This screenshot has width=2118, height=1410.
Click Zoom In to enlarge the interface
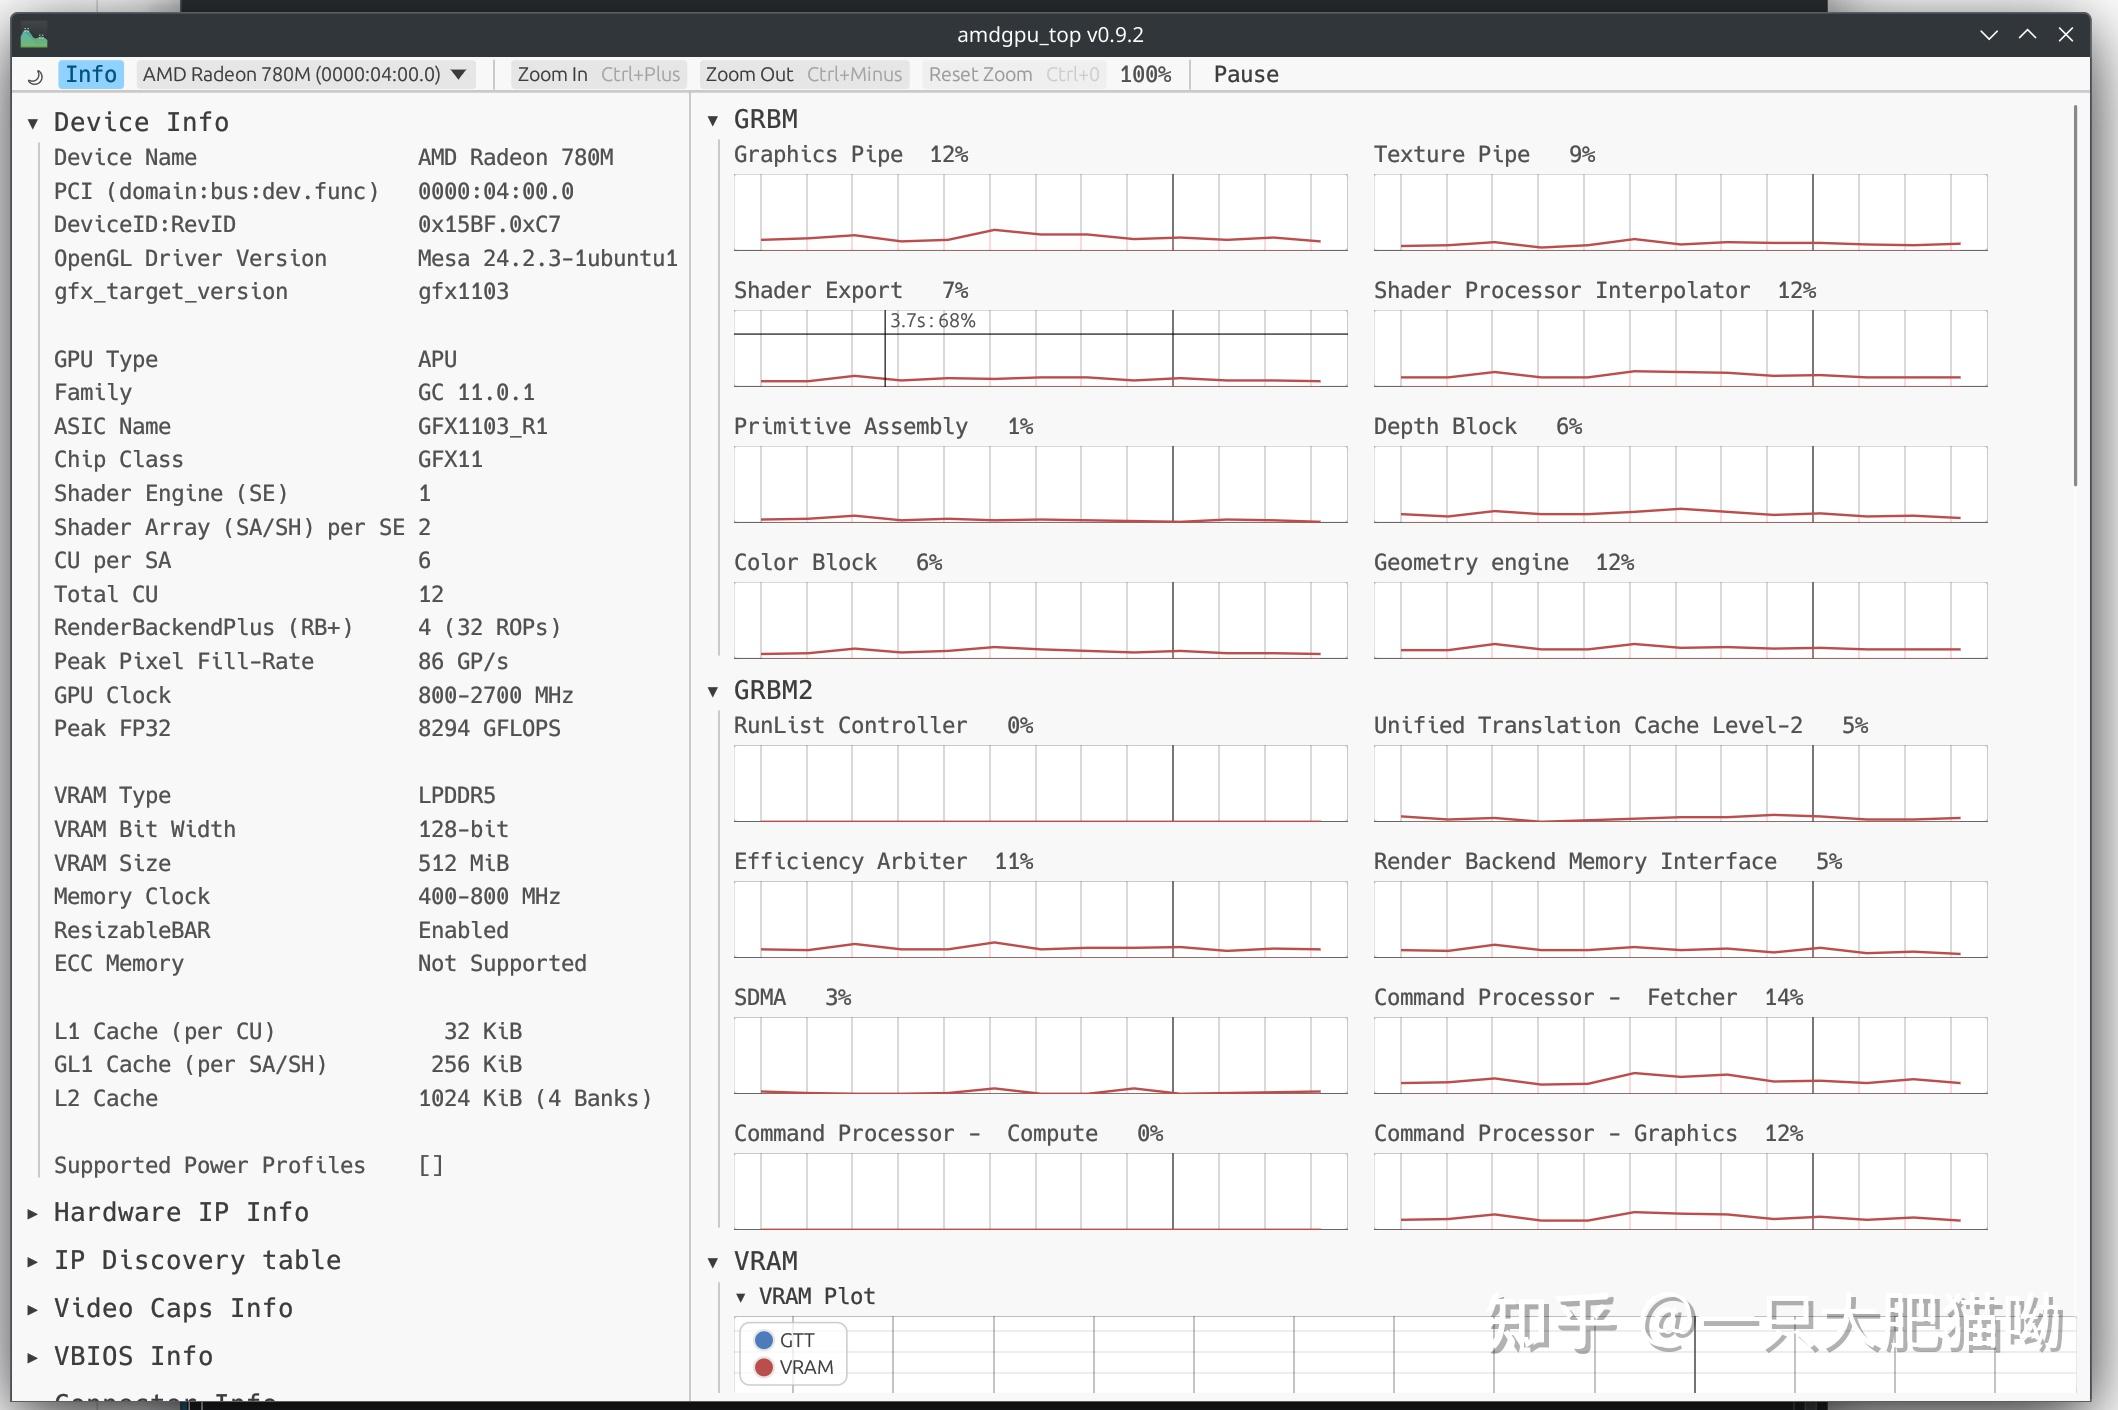coord(552,73)
